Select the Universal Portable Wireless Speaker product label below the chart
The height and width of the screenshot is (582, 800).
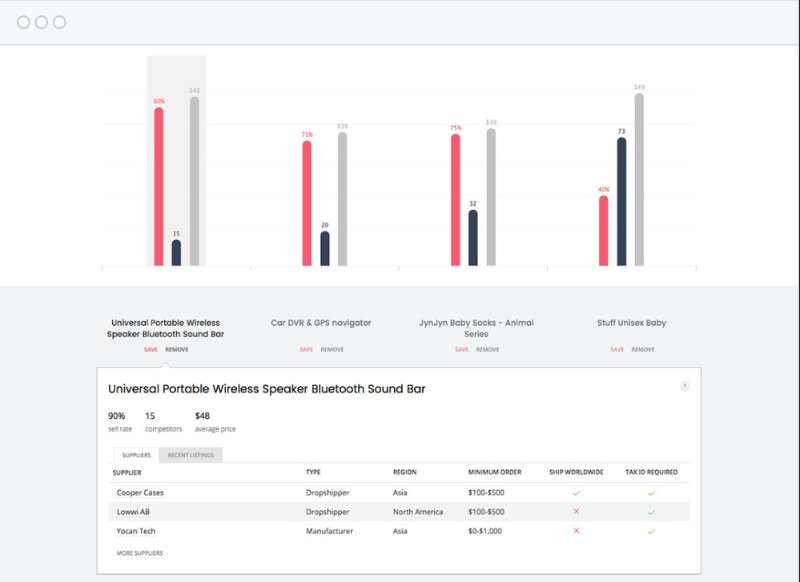pyautogui.click(x=165, y=328)
